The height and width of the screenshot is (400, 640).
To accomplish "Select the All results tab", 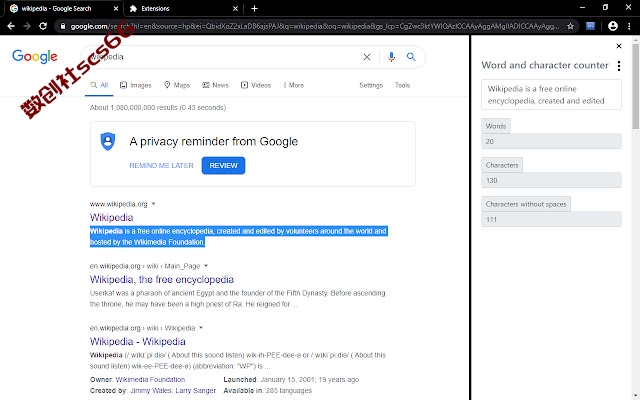I will pyautogui.click(x=99, y=85).
